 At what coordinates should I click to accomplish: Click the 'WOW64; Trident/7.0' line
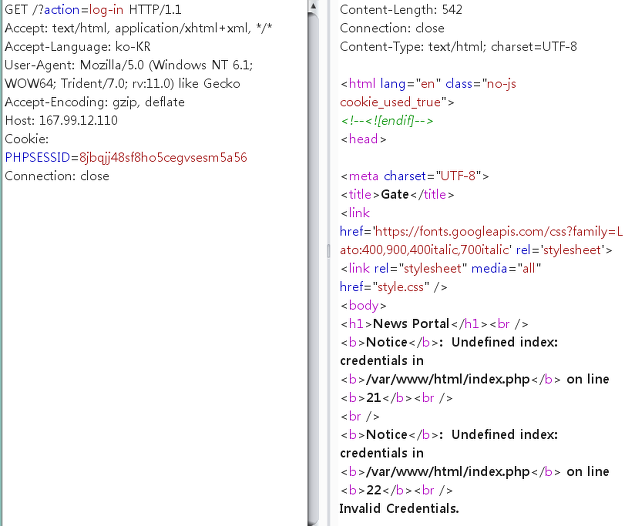[x=122, y=83]
